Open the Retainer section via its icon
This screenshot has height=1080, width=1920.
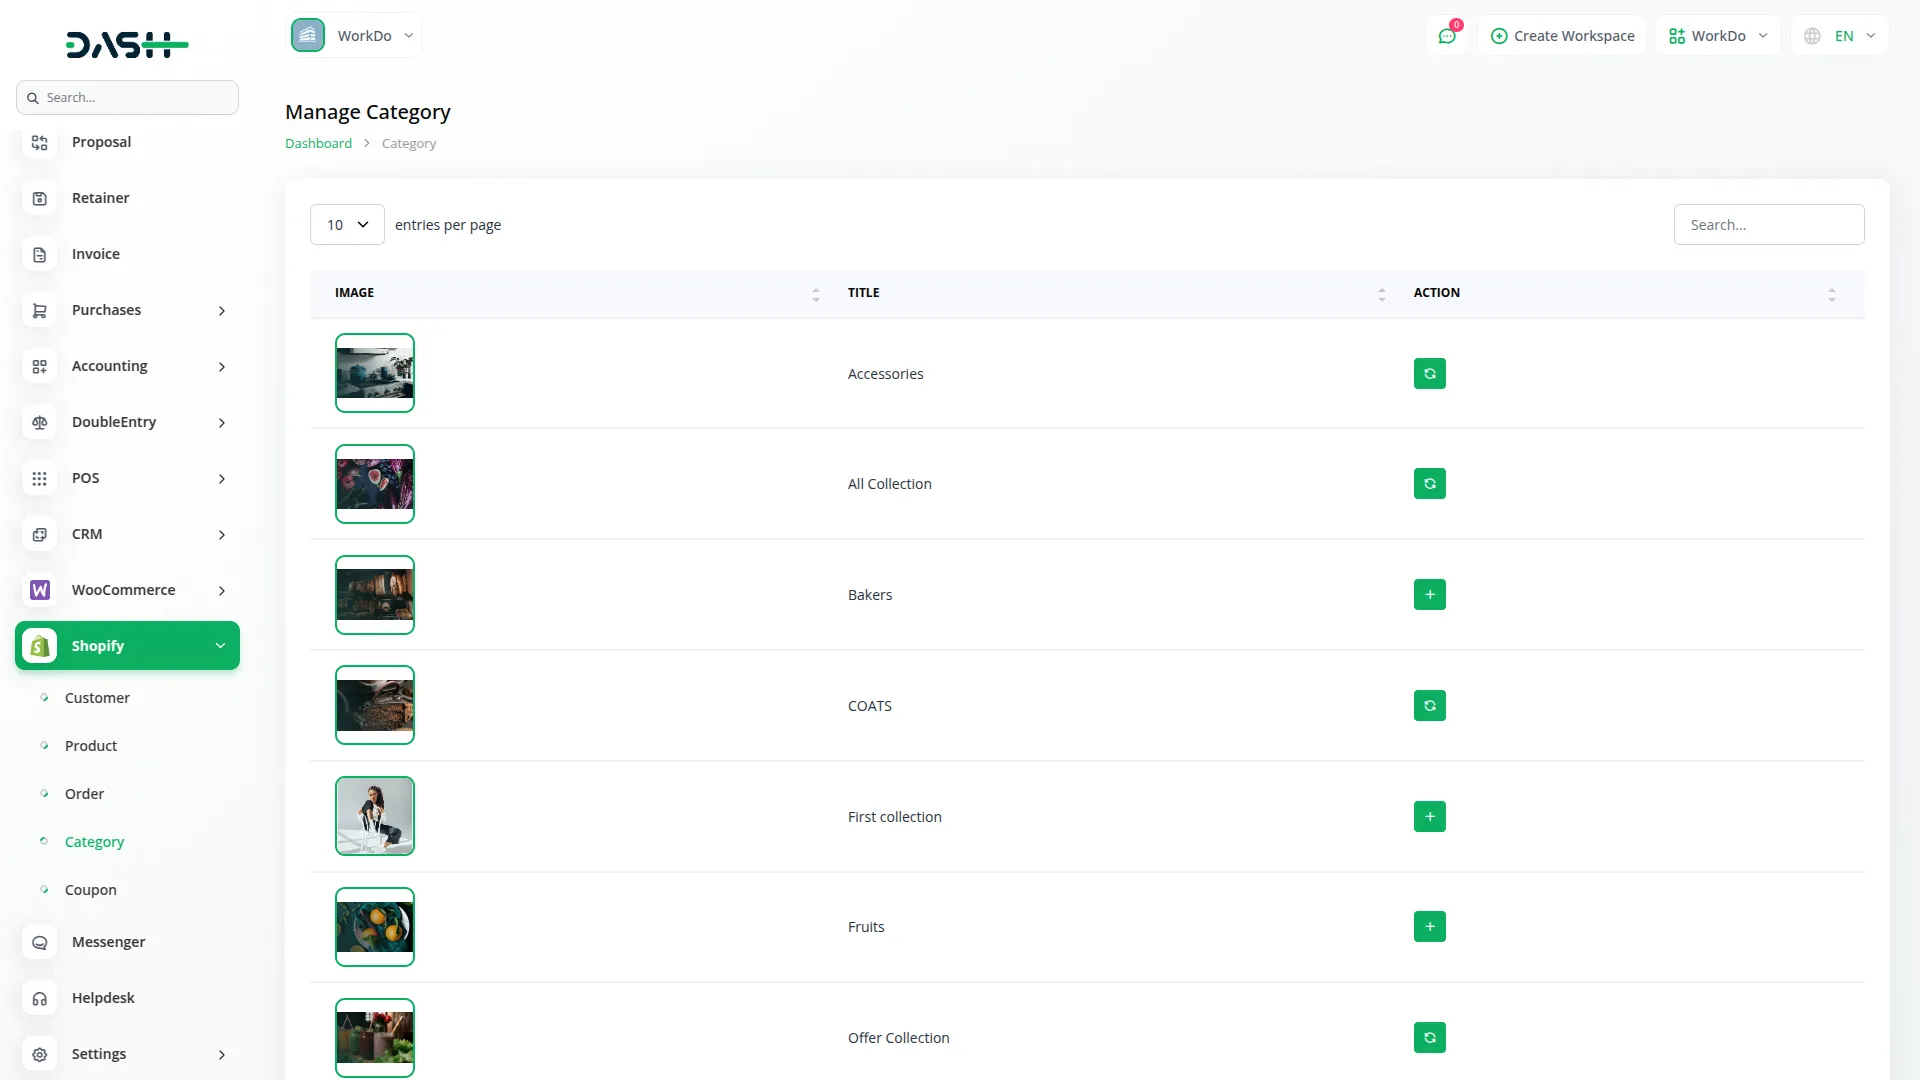(x=39, y=198)
